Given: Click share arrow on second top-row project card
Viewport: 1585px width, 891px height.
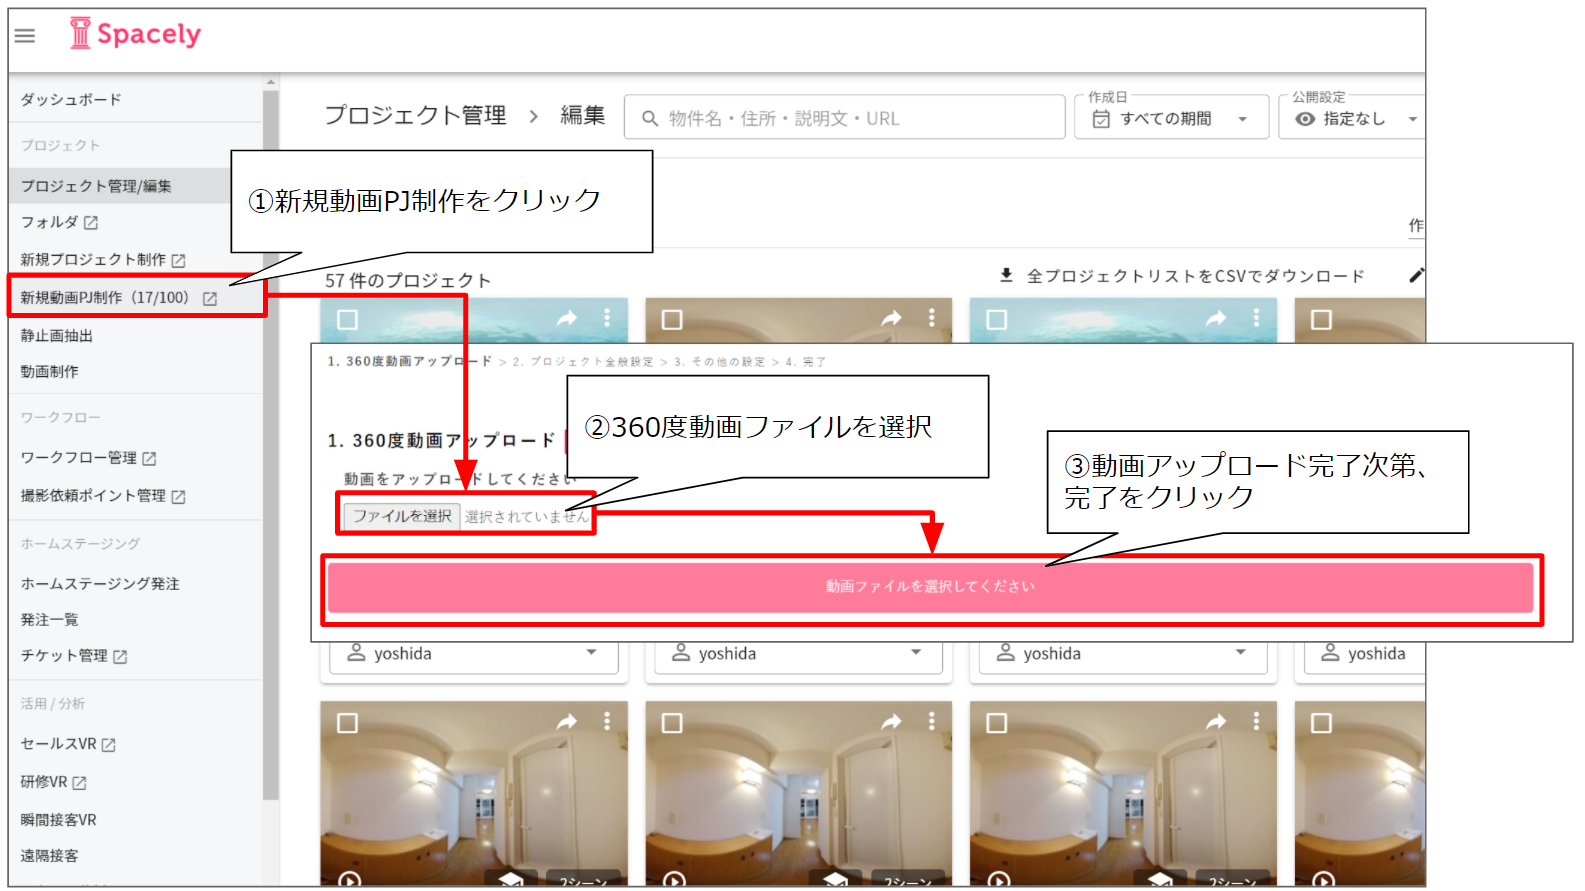Looking at the screenshot, I should tap(891, 318).
